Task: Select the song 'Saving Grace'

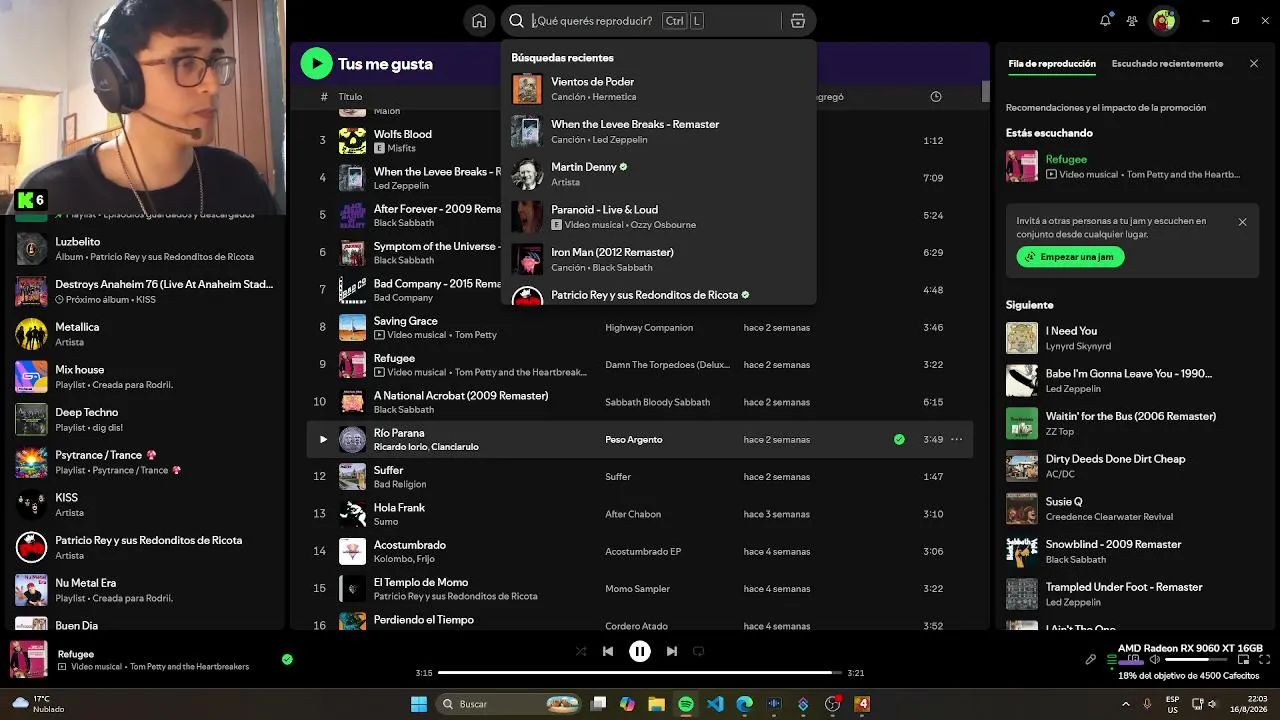Action: [406, 321]
